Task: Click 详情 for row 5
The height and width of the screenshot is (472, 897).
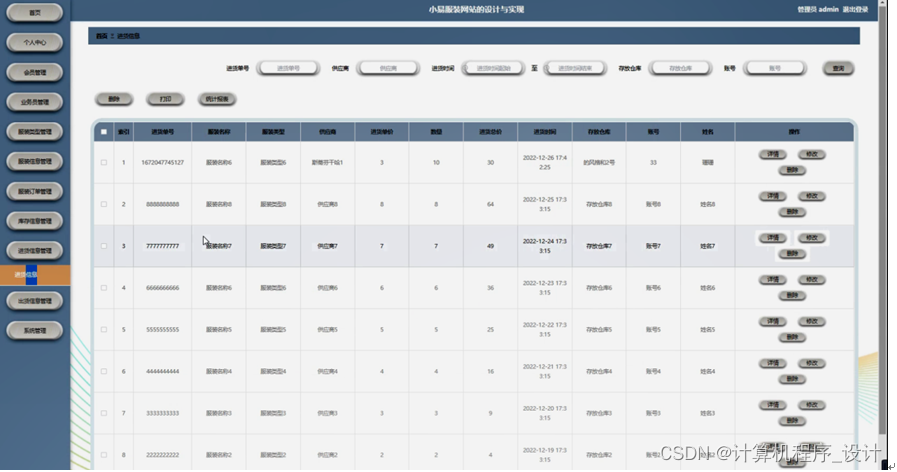Action: point(773,322)
